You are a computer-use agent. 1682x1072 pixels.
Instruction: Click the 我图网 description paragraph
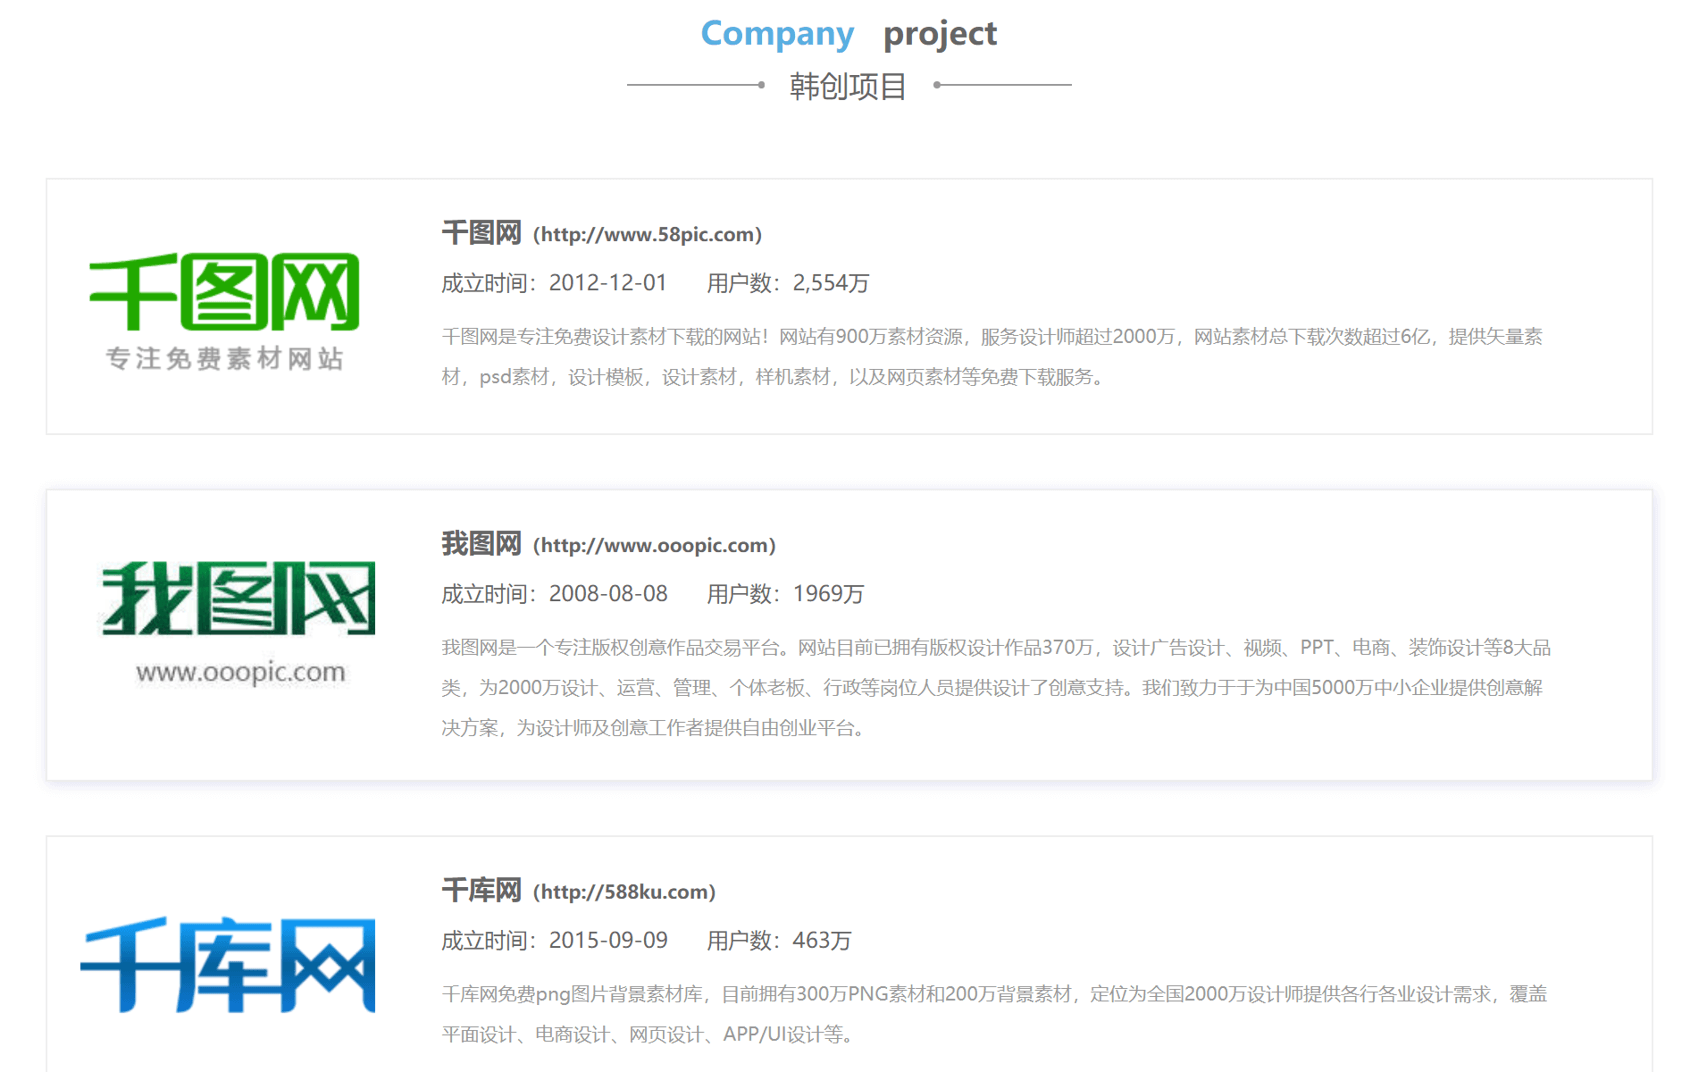[995, 688]
